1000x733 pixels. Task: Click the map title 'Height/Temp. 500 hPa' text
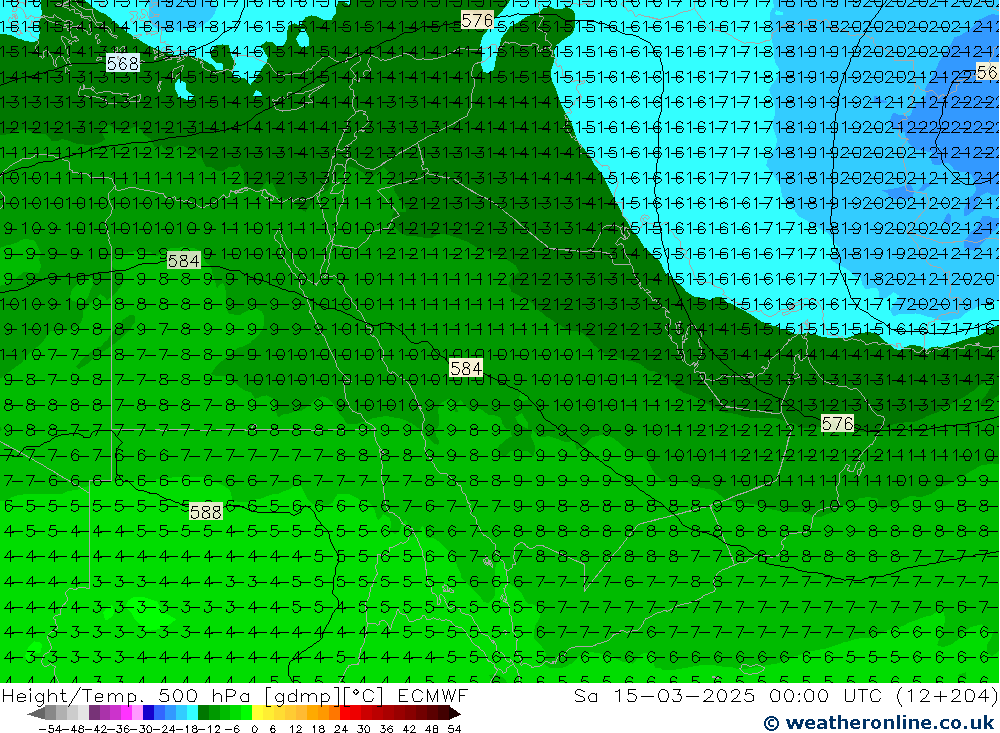[126, 695]
